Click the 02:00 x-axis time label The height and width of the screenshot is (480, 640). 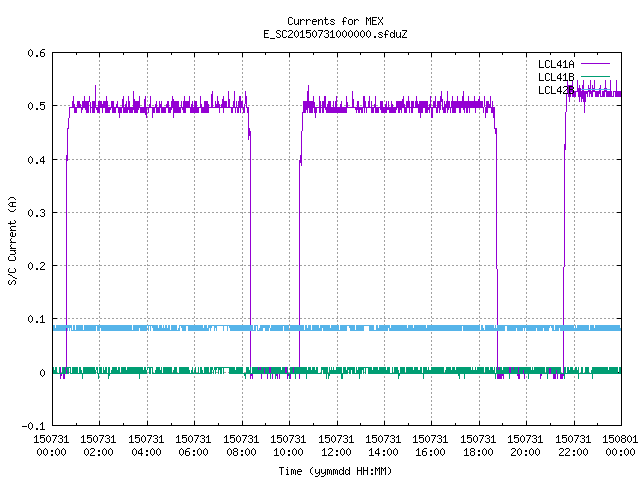tap(98, 452)
